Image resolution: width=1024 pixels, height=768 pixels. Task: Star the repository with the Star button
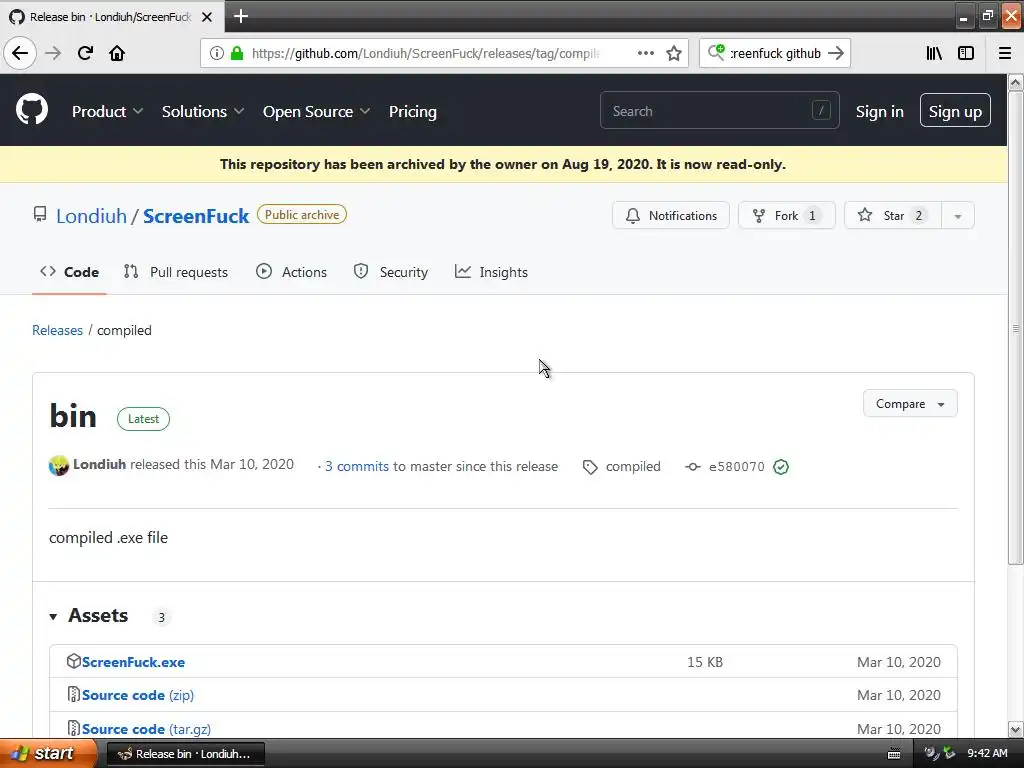coord(893,216)
